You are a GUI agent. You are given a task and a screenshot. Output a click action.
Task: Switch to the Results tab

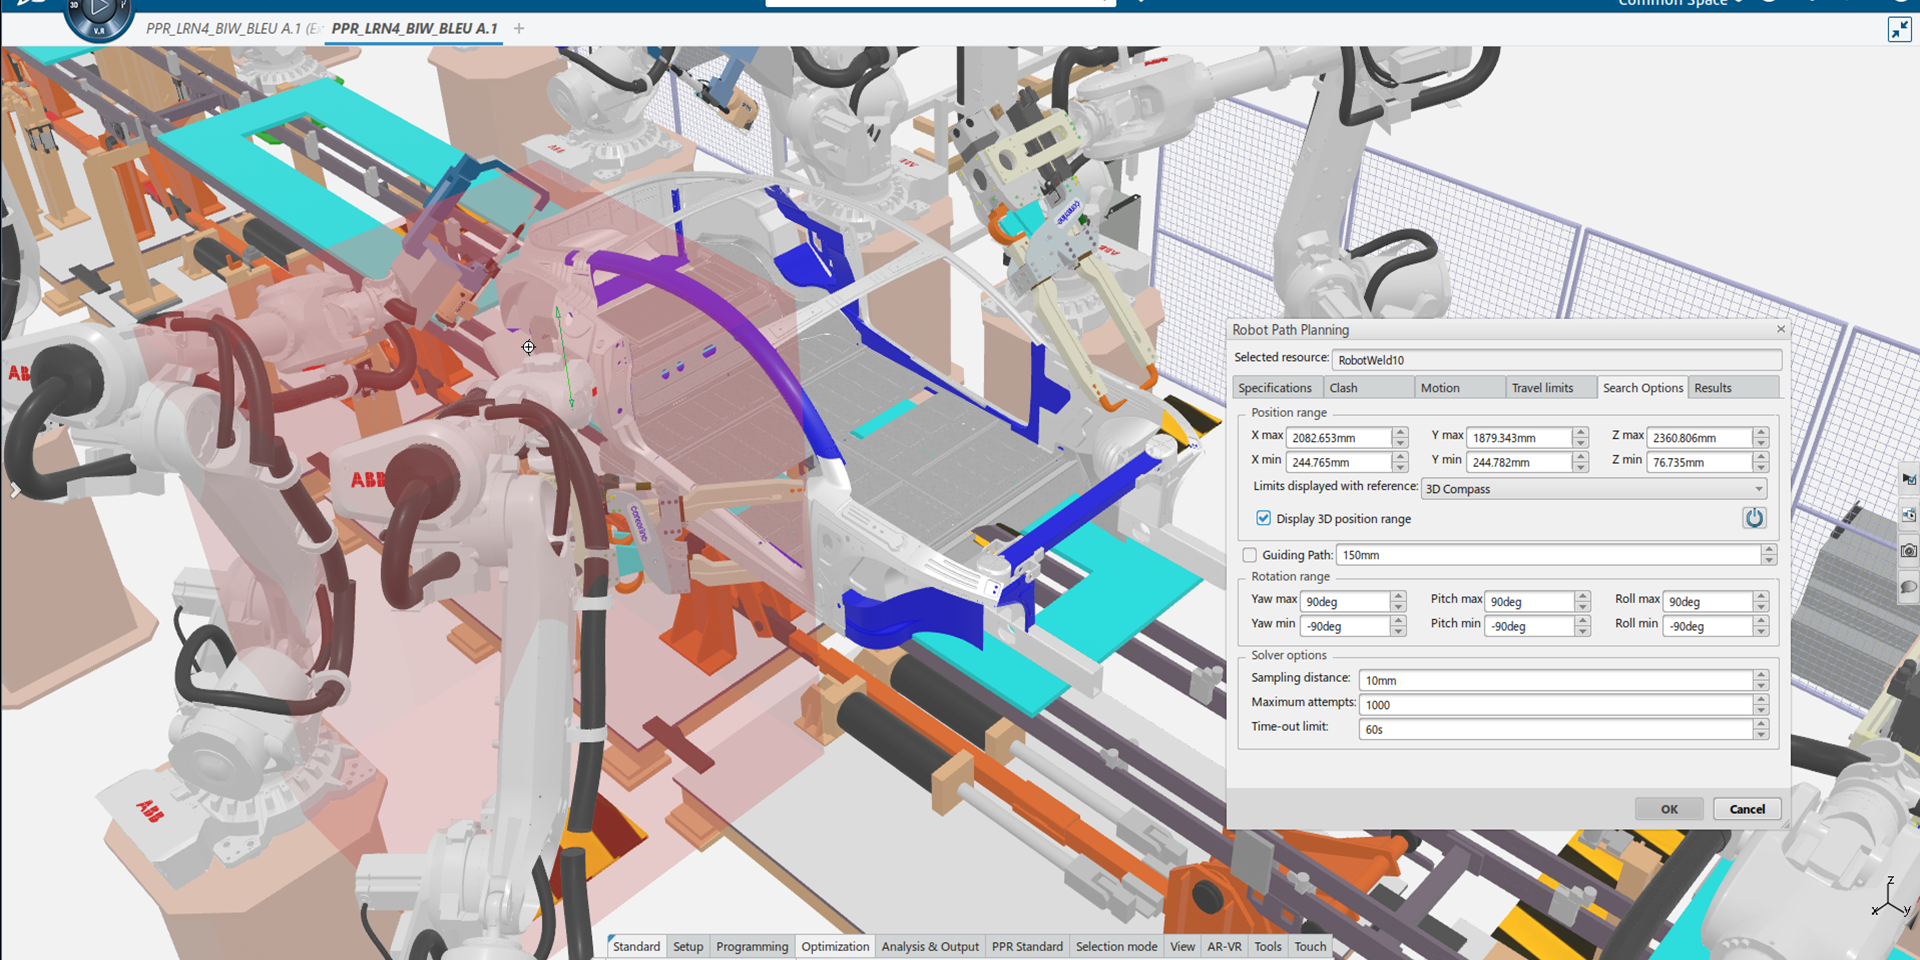[1712, 388]
